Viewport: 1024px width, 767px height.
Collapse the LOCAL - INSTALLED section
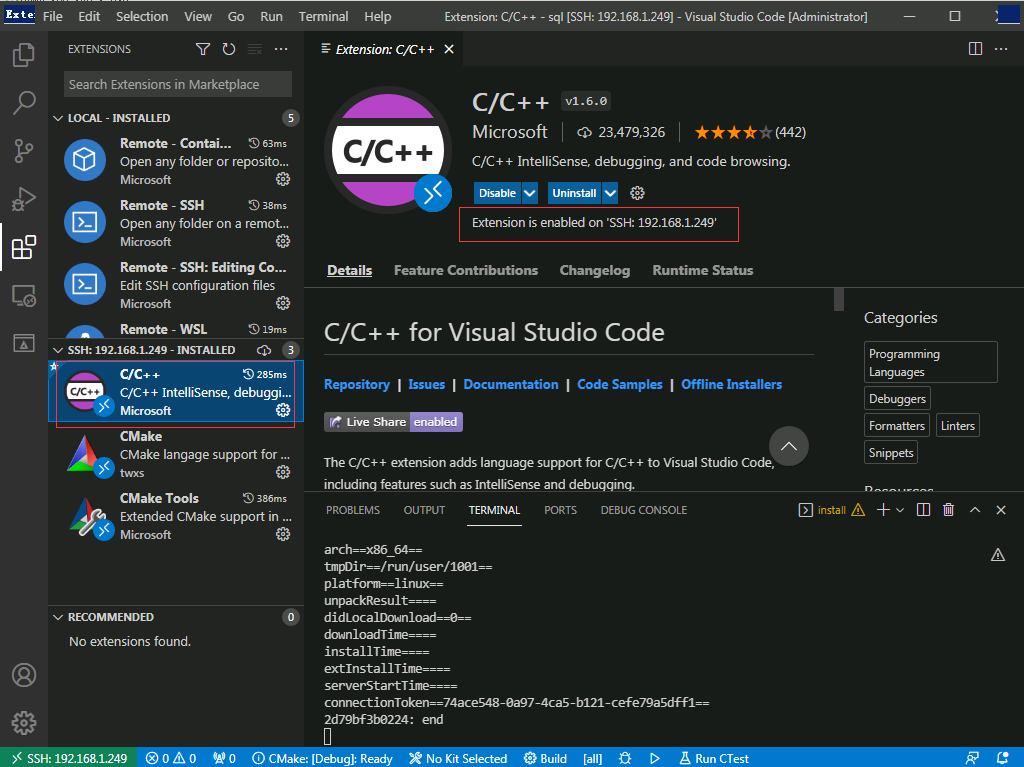[58, 118]
